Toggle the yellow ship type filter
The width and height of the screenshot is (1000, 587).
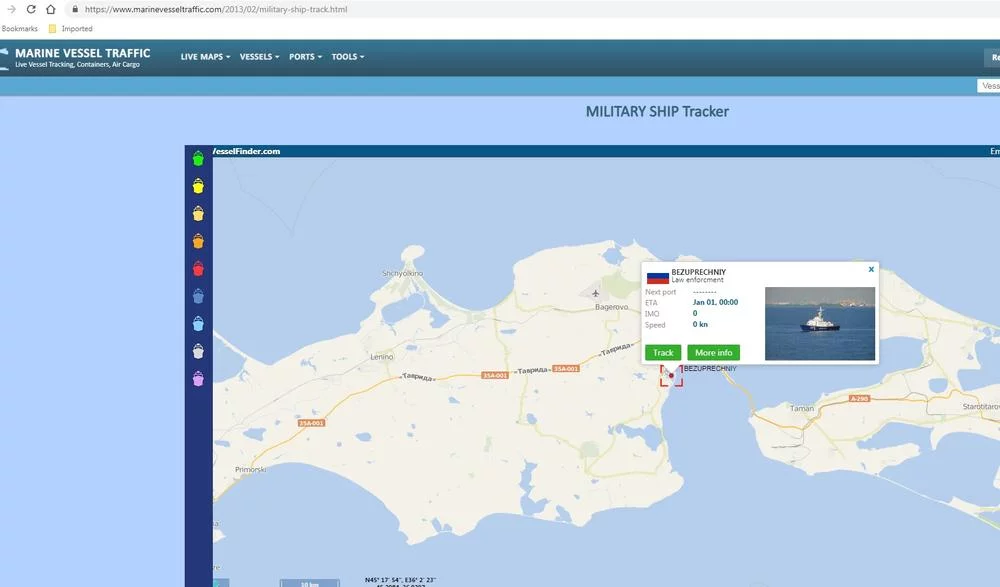pyautogui.click(x=198, y=186)
